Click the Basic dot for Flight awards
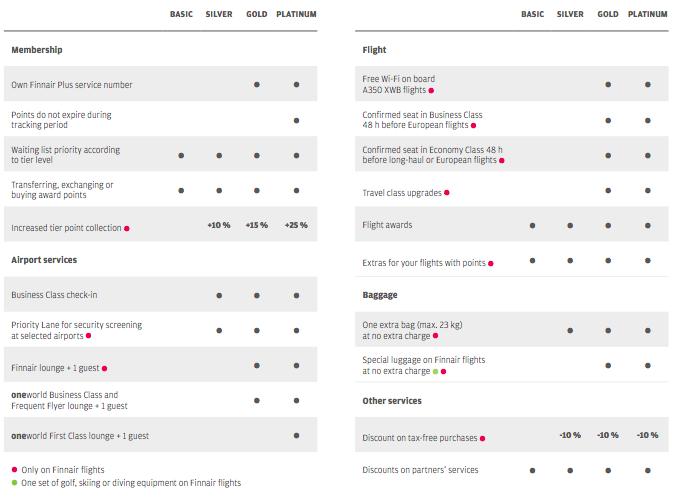Viewport: 675px width, 497px height. click(x=533, y=225)
